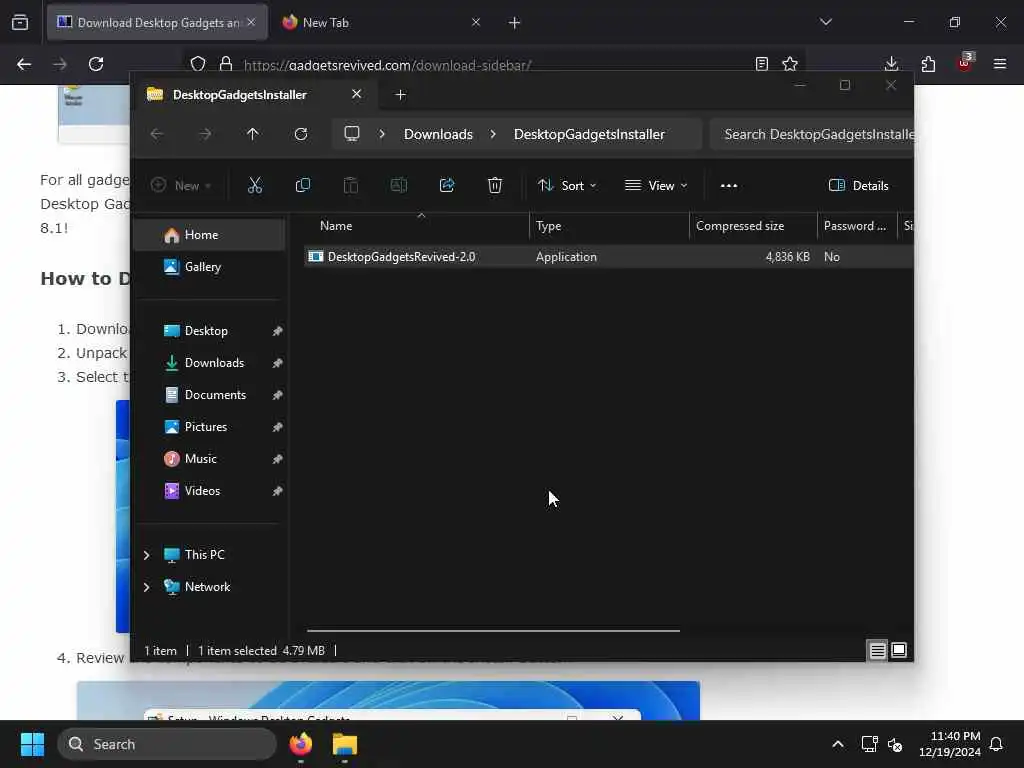Click the shield tracking protection icon
The width and height of the screenshot is (1024, 768).
tap(198, 64)
